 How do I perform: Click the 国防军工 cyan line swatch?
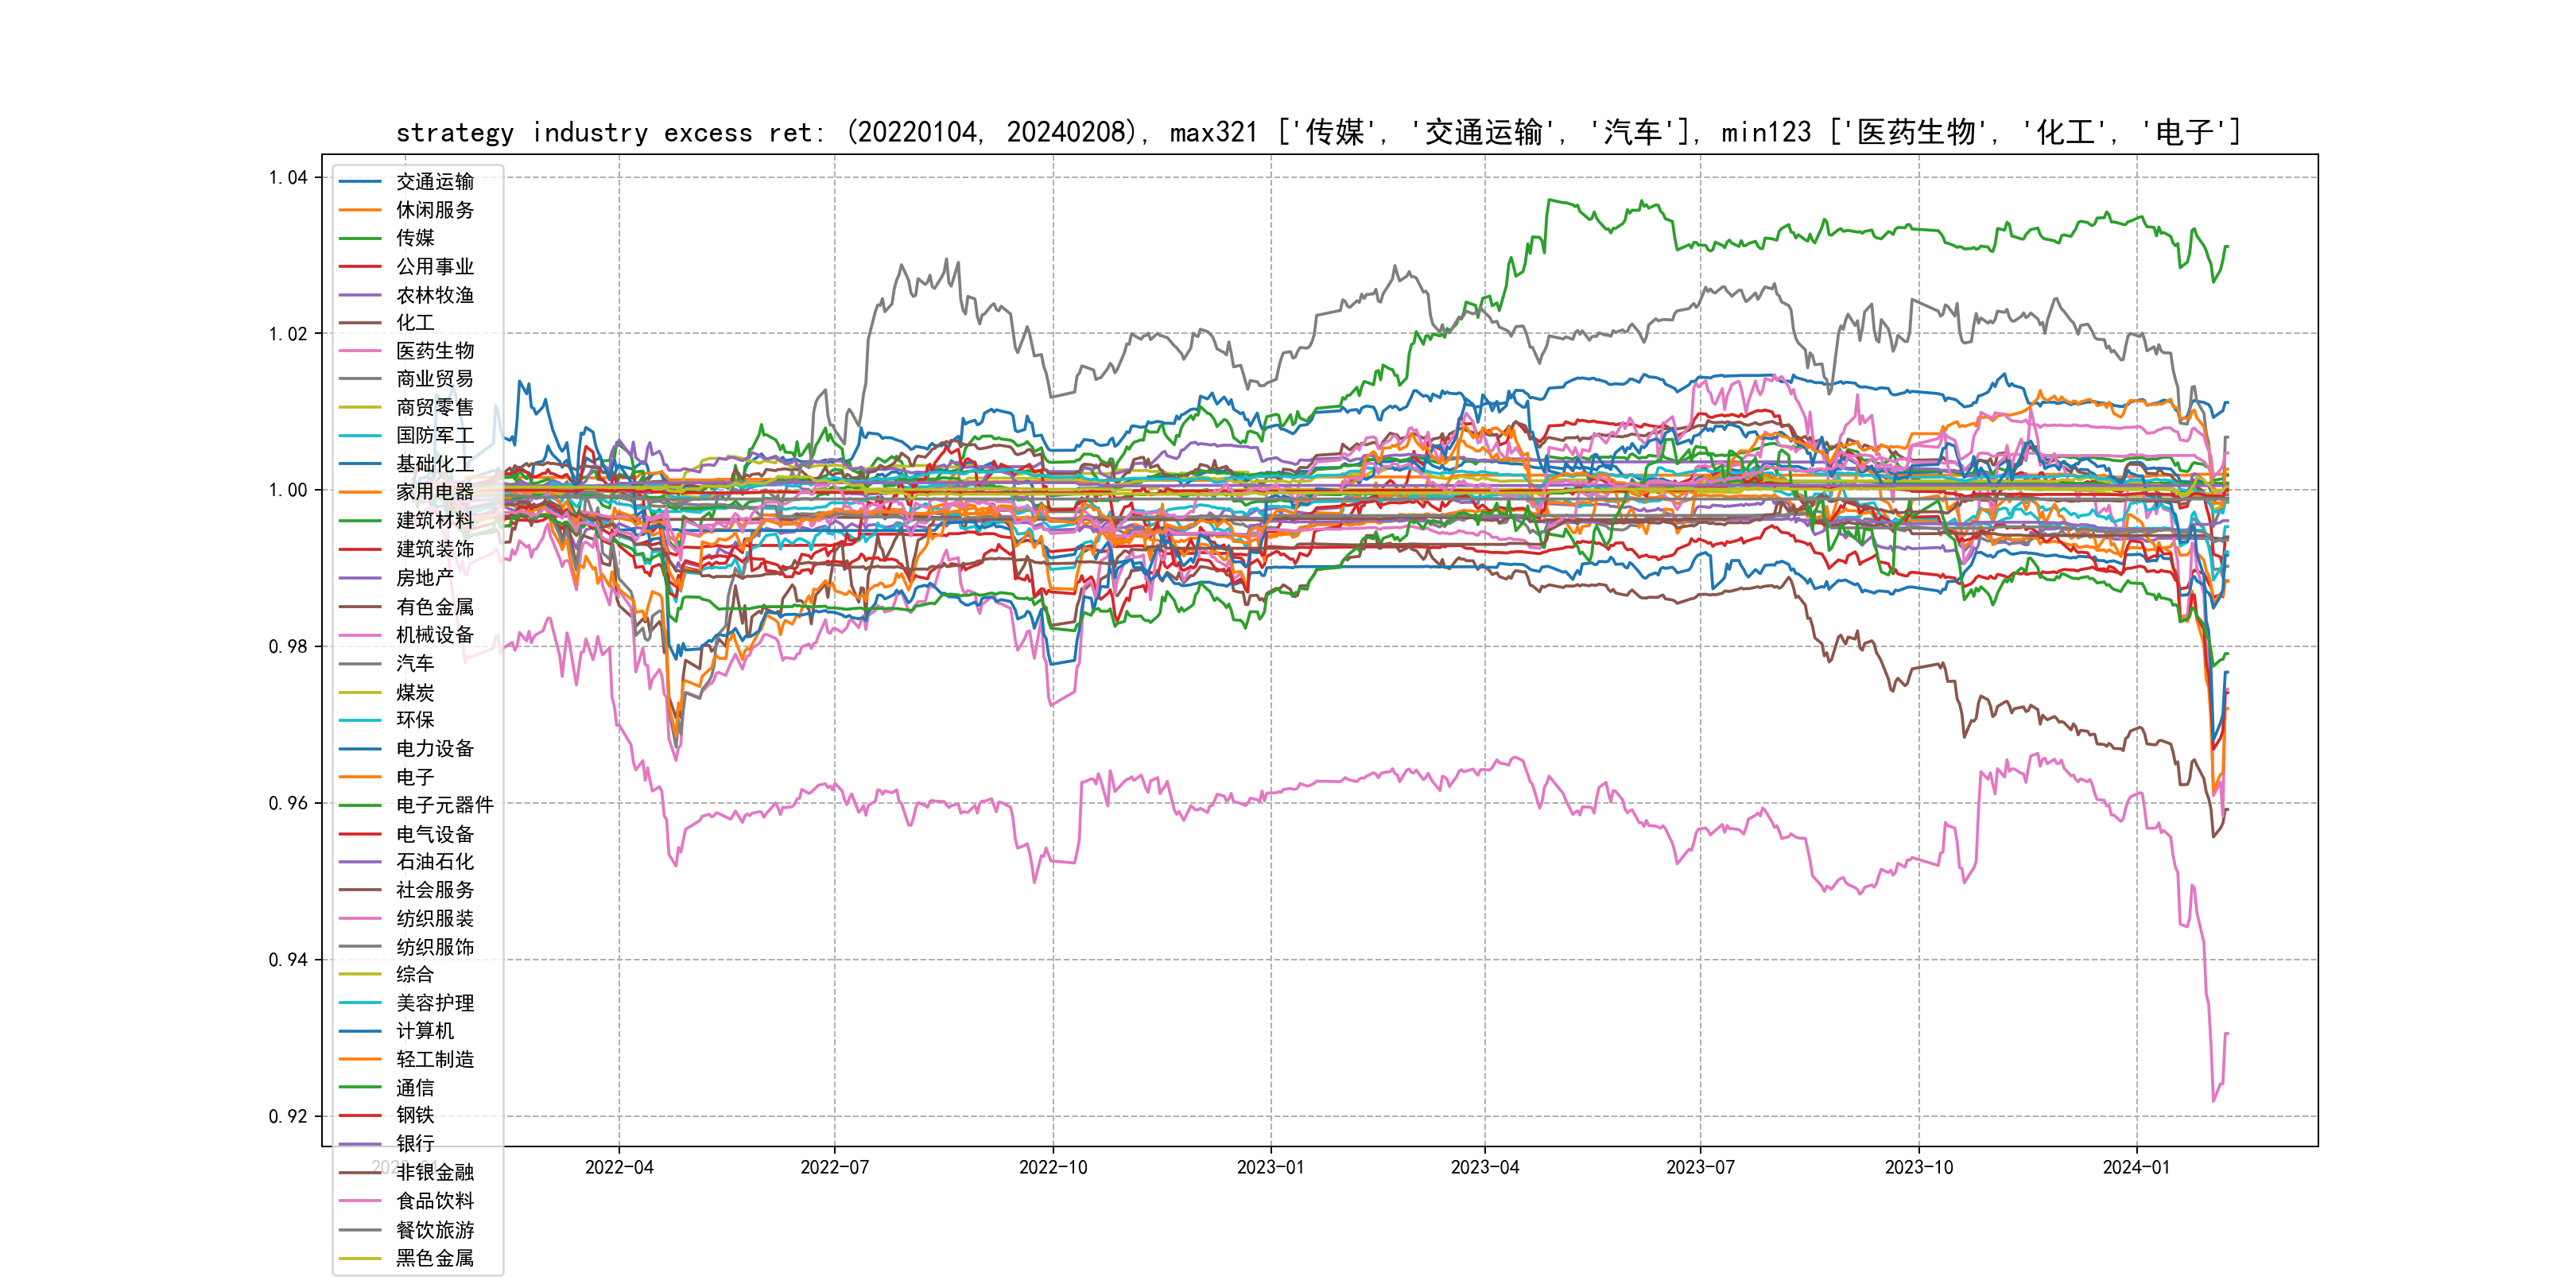360,436
